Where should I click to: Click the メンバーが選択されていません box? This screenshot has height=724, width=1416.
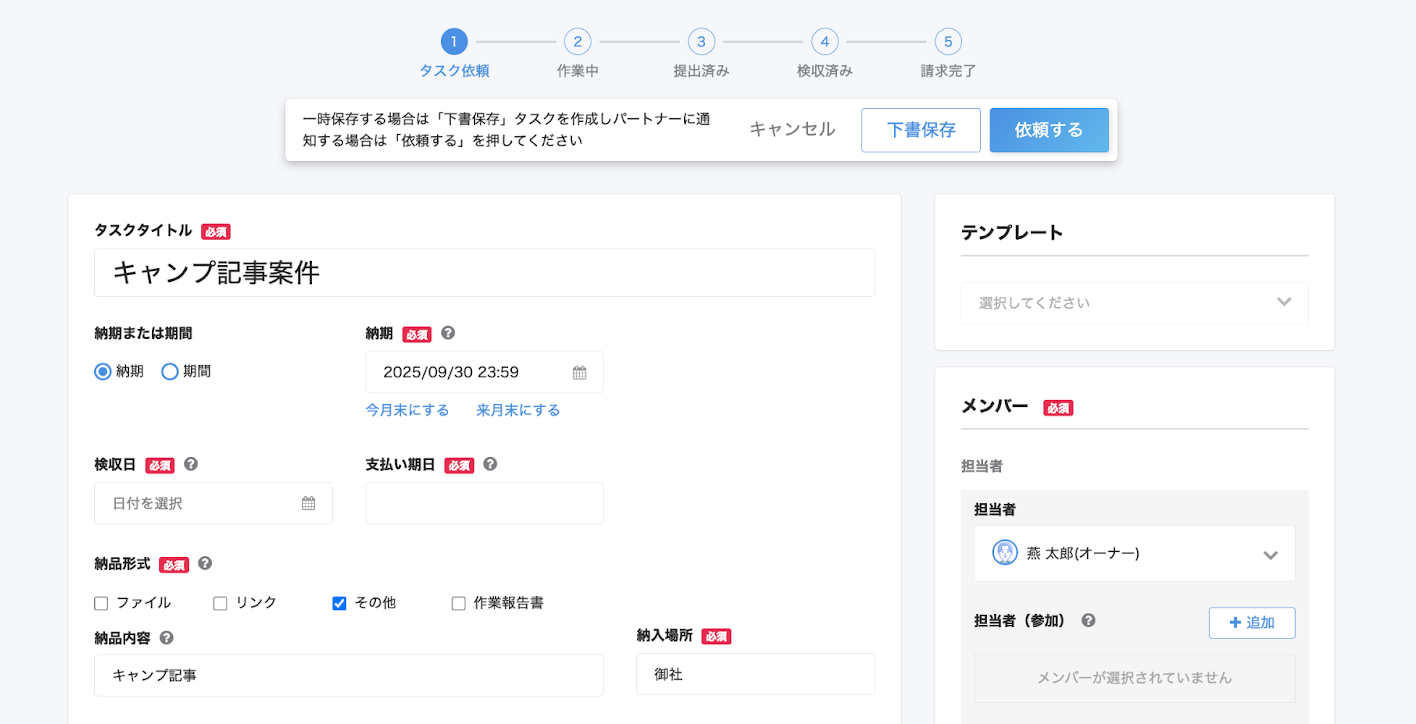point(1134,678)
